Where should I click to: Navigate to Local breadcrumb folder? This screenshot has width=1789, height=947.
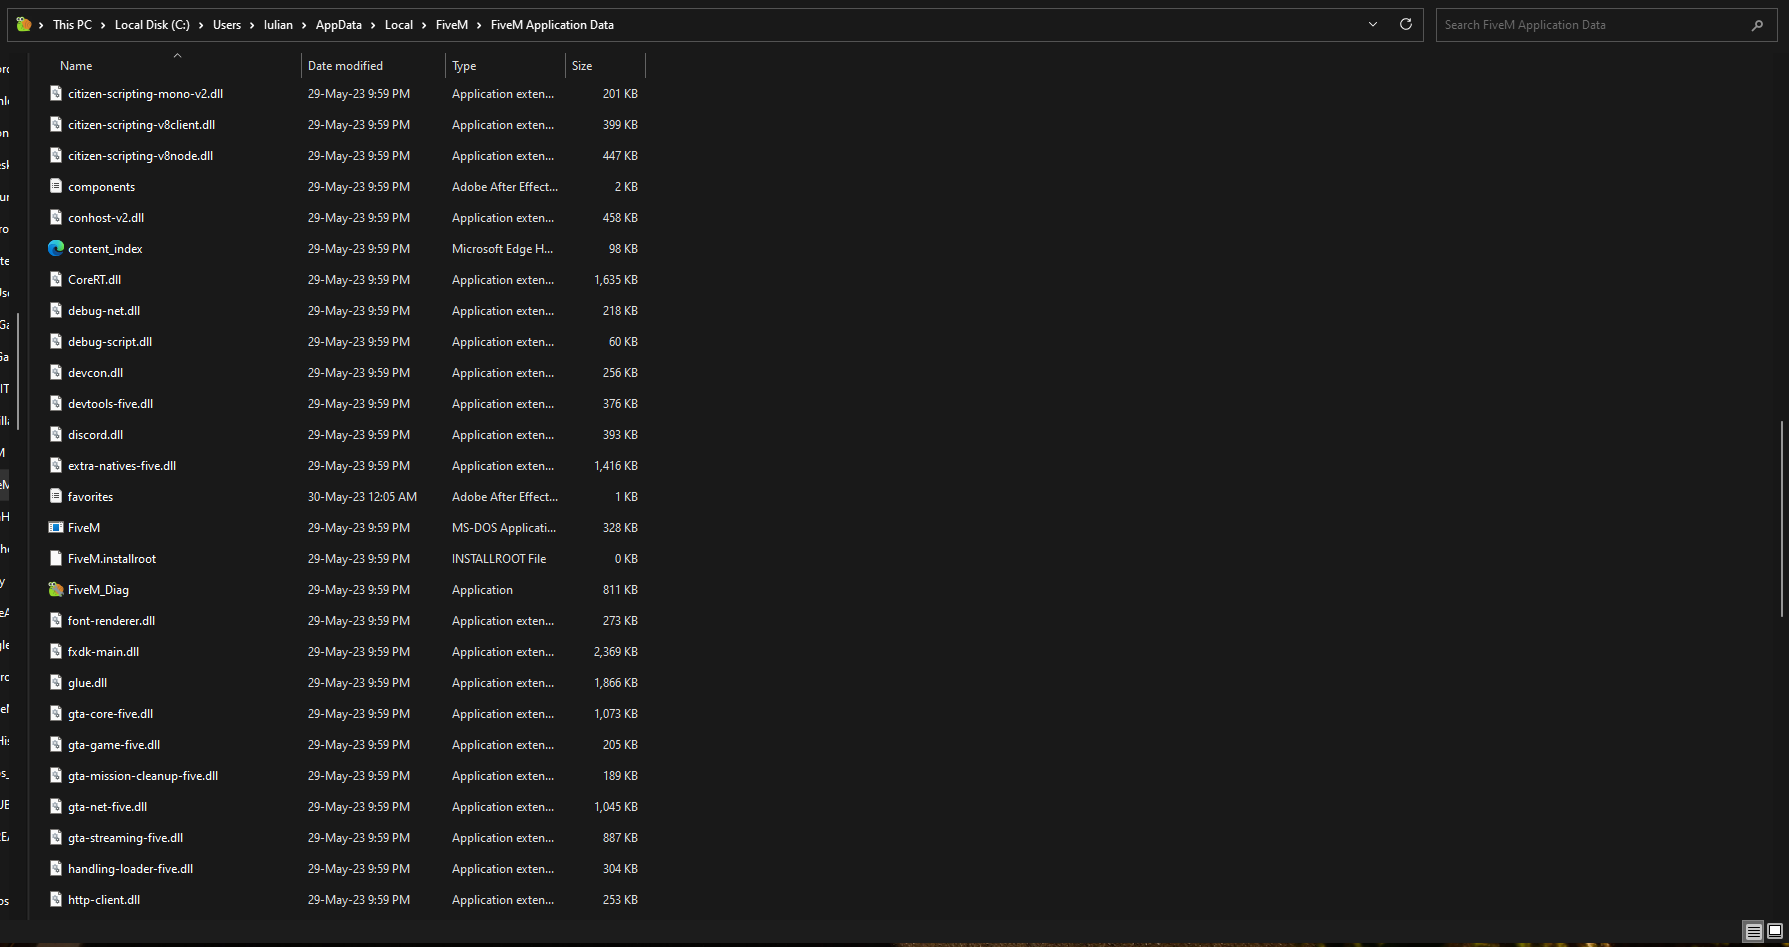(399, 25)
